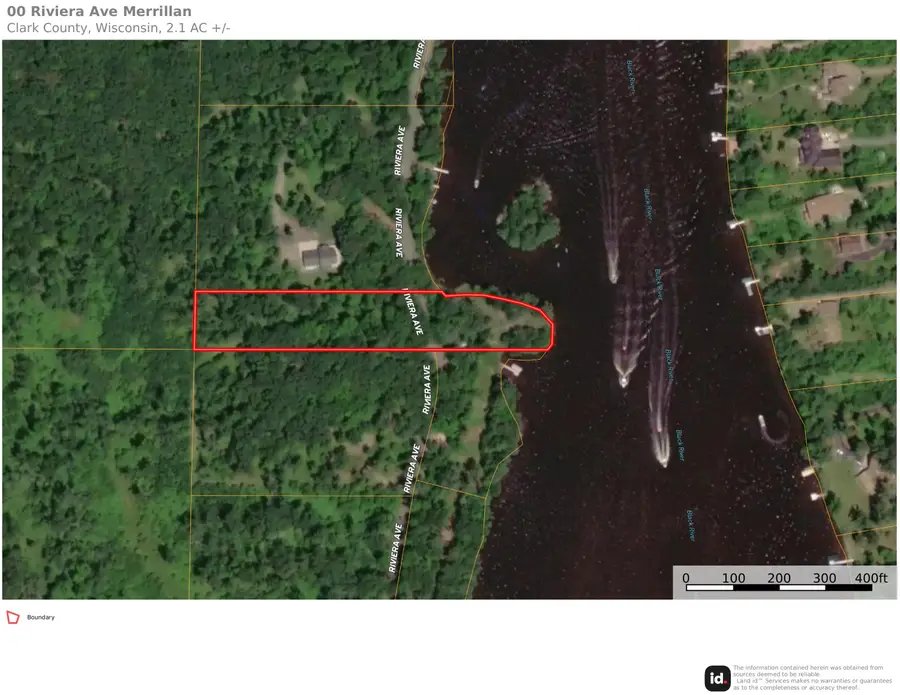Select the black id. logo square
This screenshot has height=695, width=900.
[x=716, y=676]
